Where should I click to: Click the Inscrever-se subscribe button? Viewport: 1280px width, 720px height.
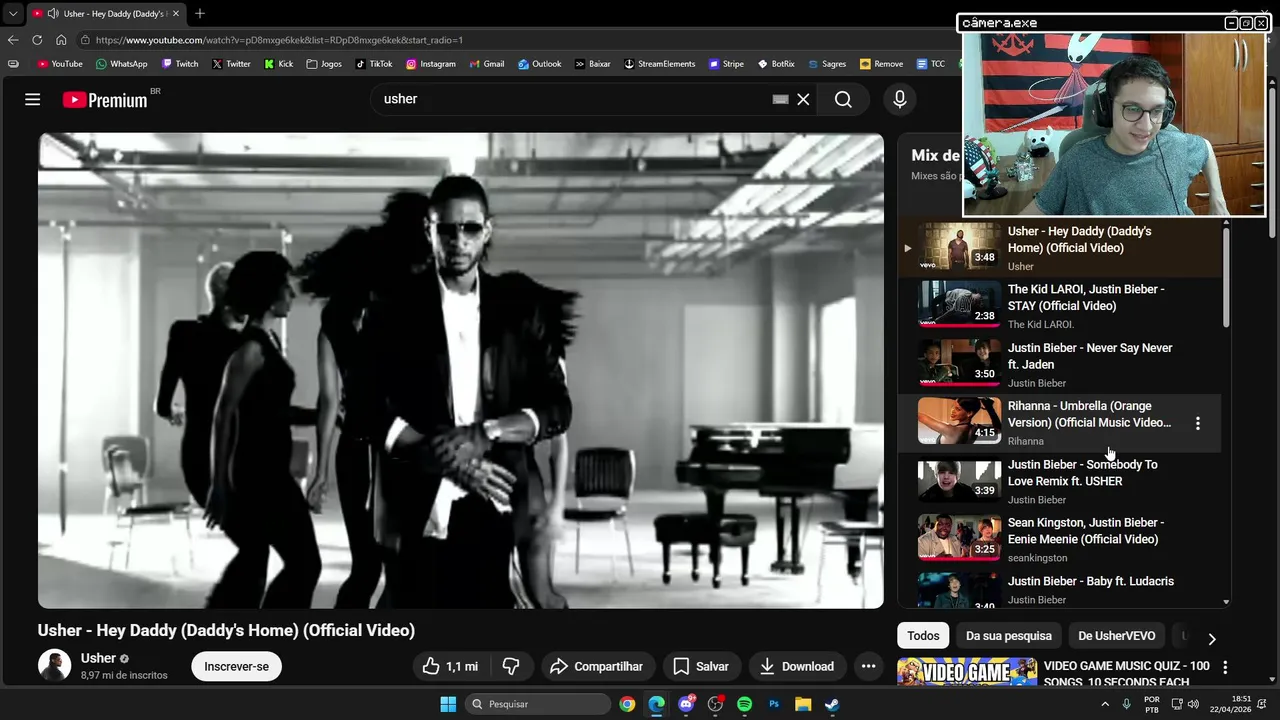(236, 666)
